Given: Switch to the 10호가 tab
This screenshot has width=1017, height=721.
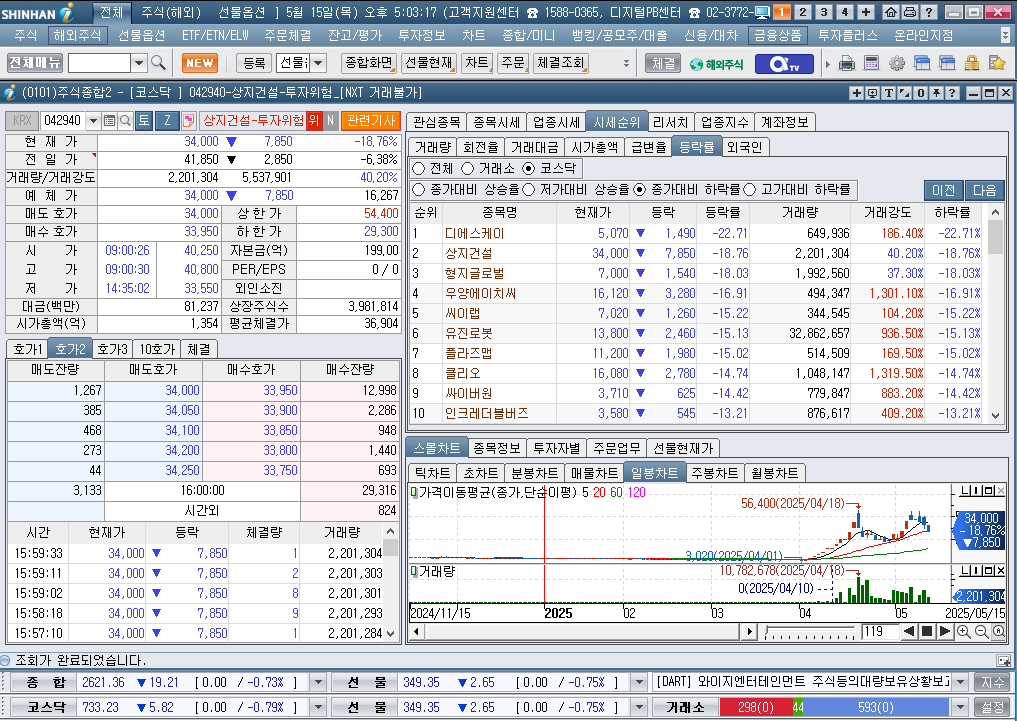Looking at the screenshot, I should click(x=156, y=349).
